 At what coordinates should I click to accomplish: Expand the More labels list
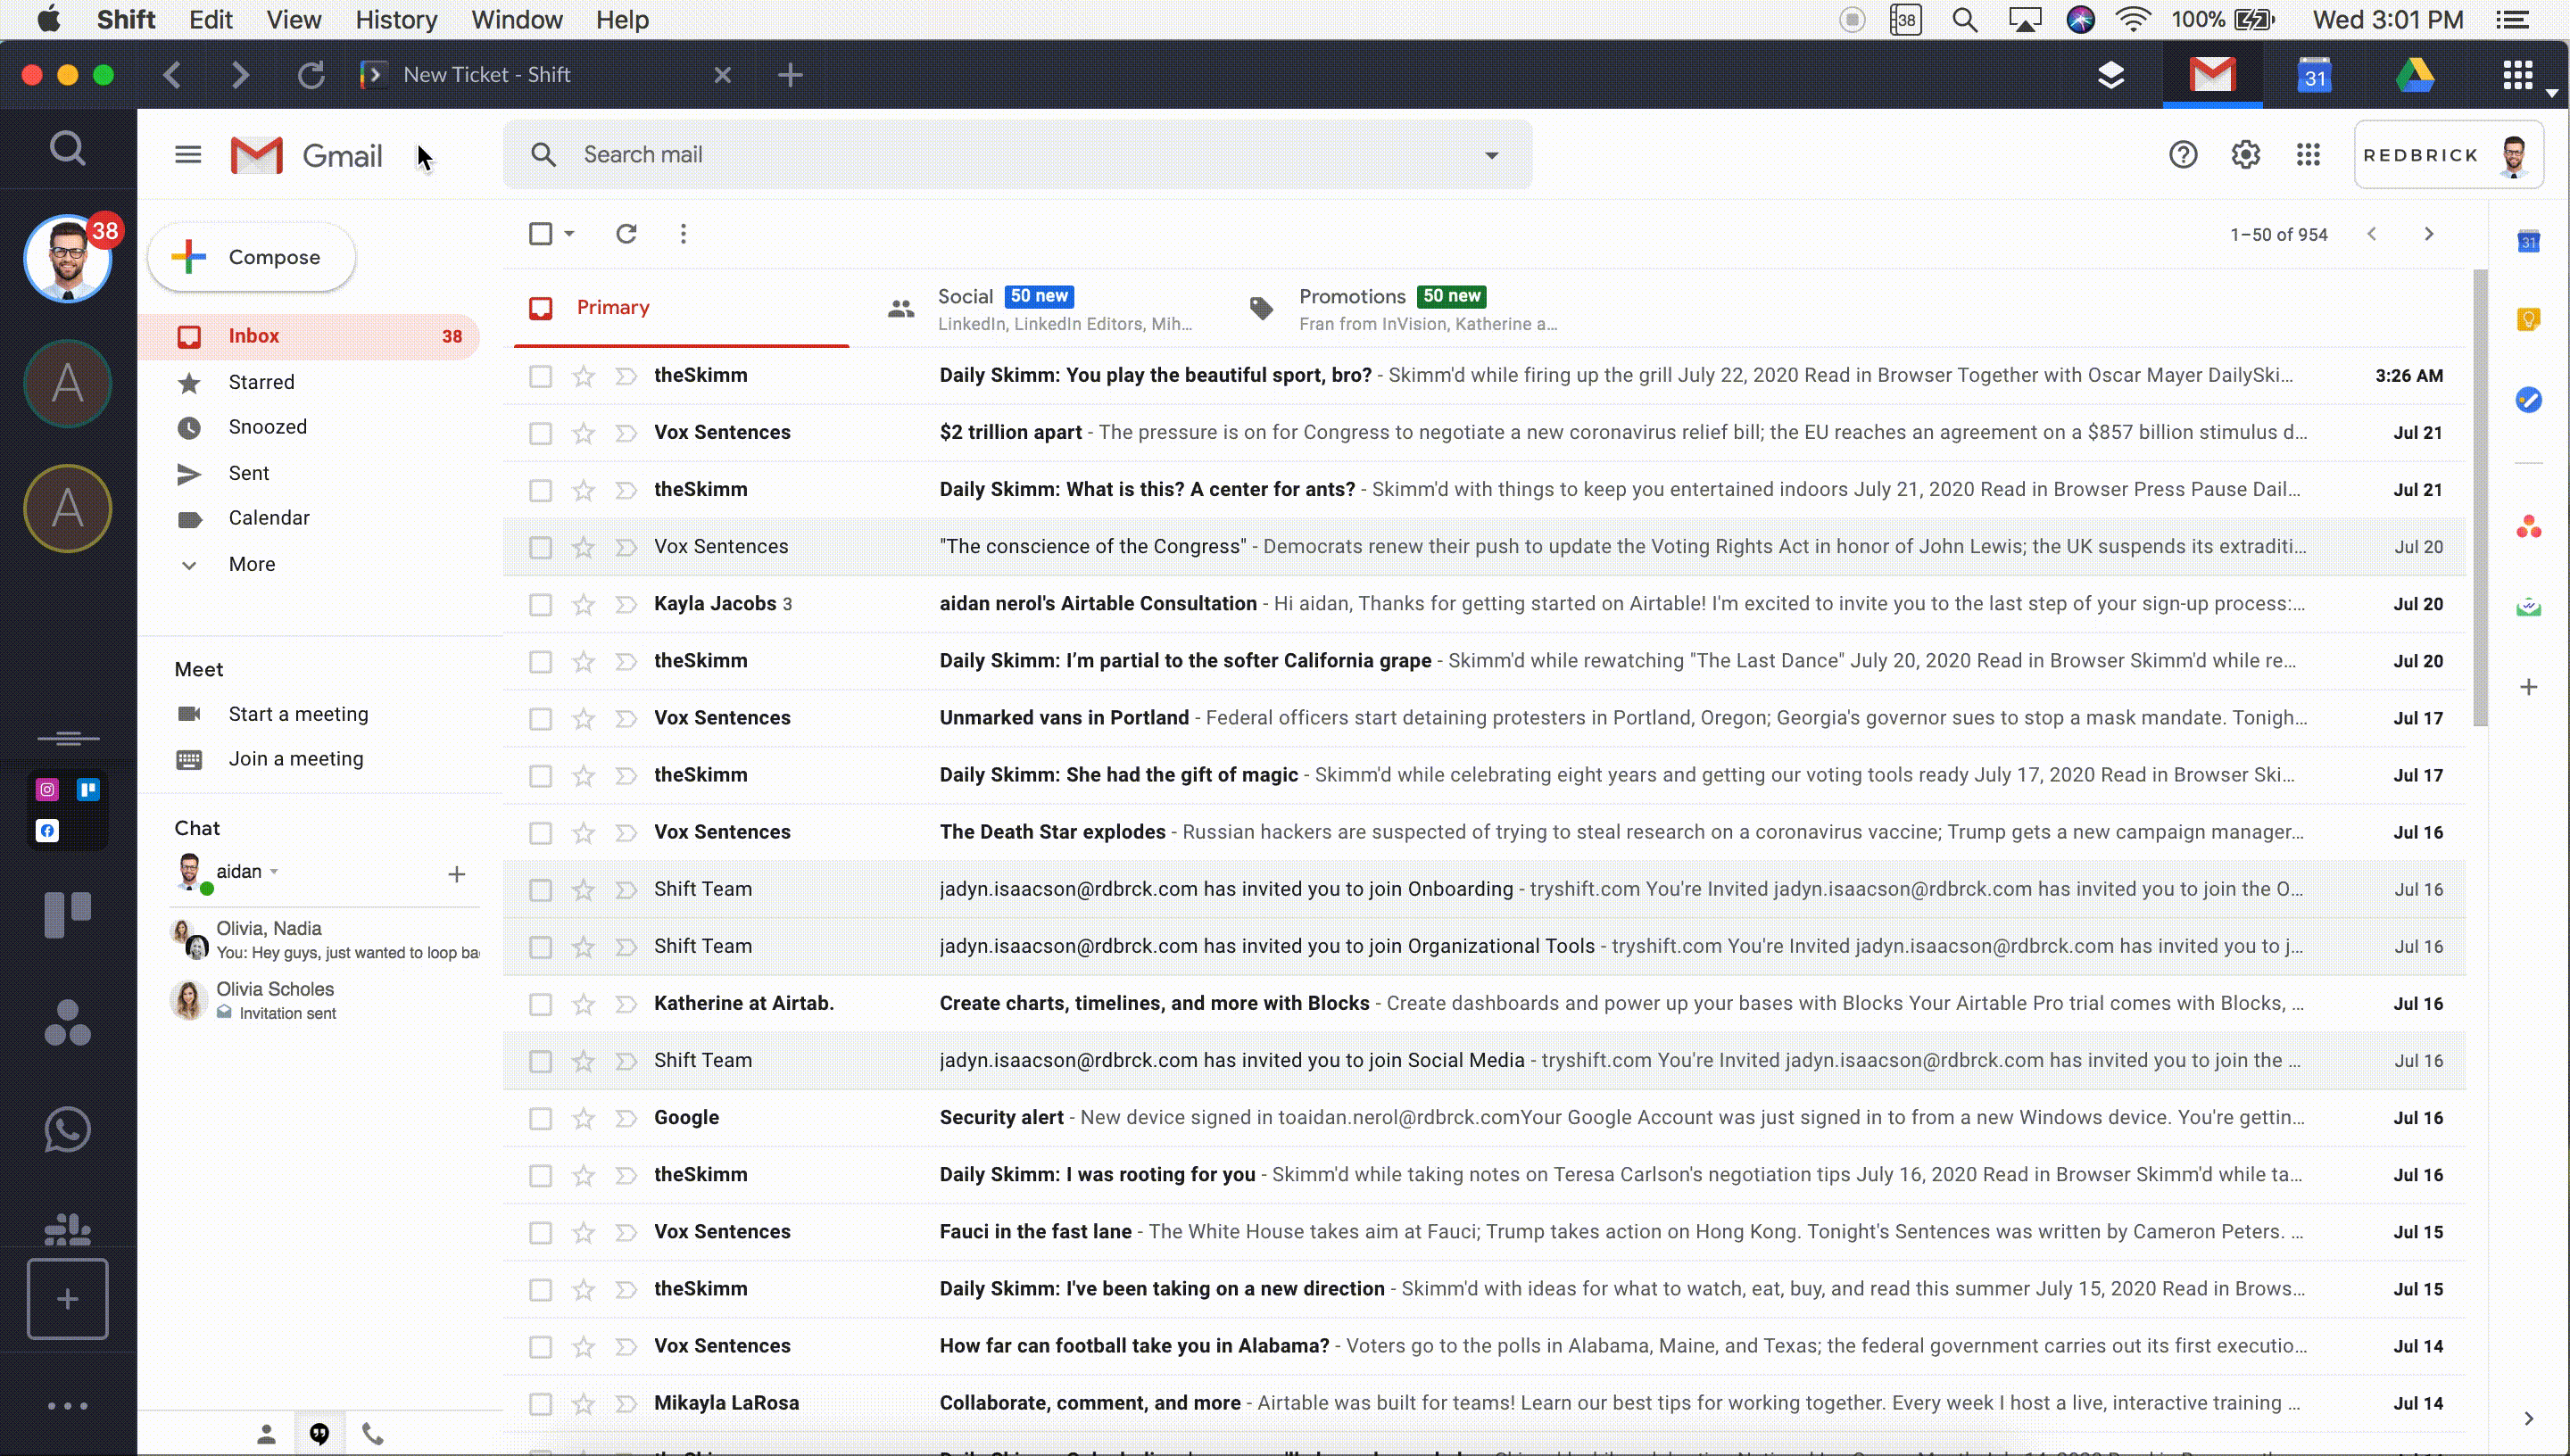click(251, 564)
